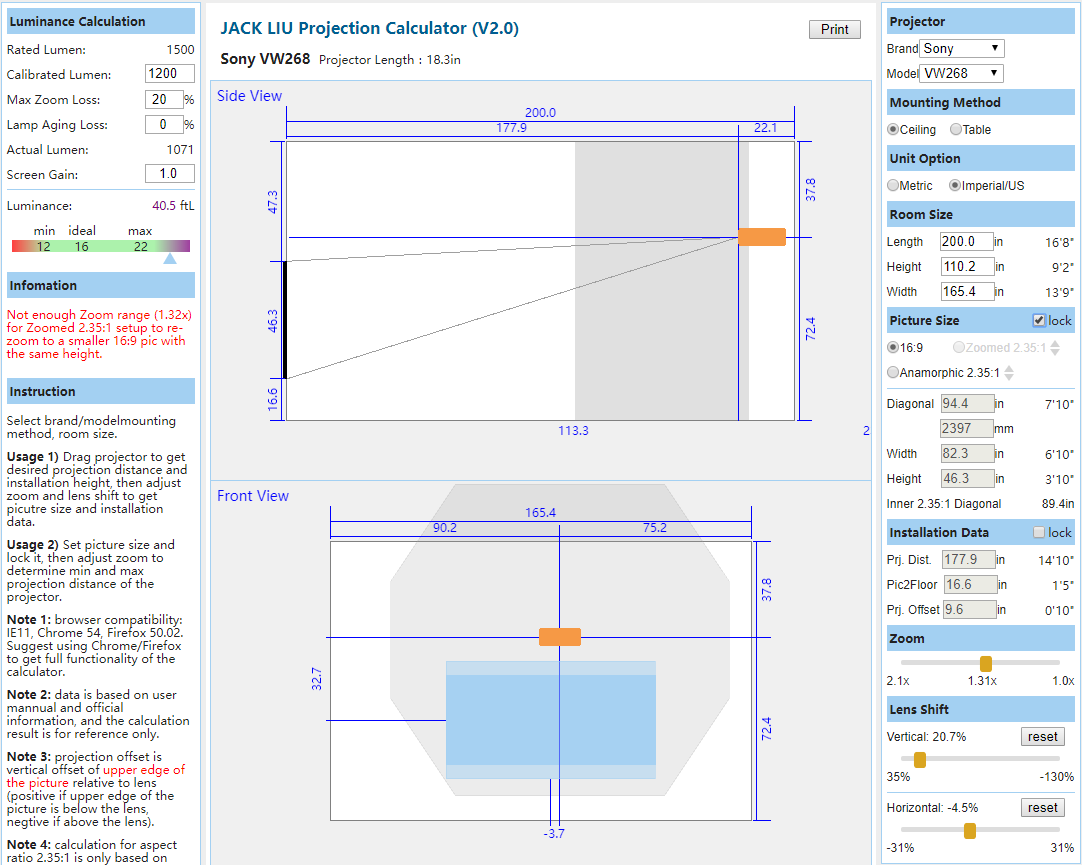The image size is (1082, 865).
Task: Select the 16:9 picture size option
Action: pyautogui.click(x=891, y=347)
